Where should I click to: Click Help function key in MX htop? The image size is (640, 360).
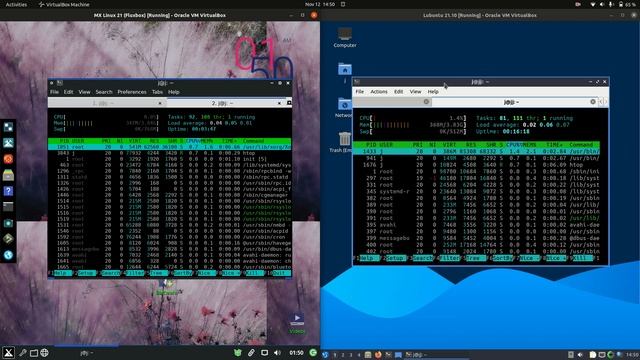[x=63, y=273]
